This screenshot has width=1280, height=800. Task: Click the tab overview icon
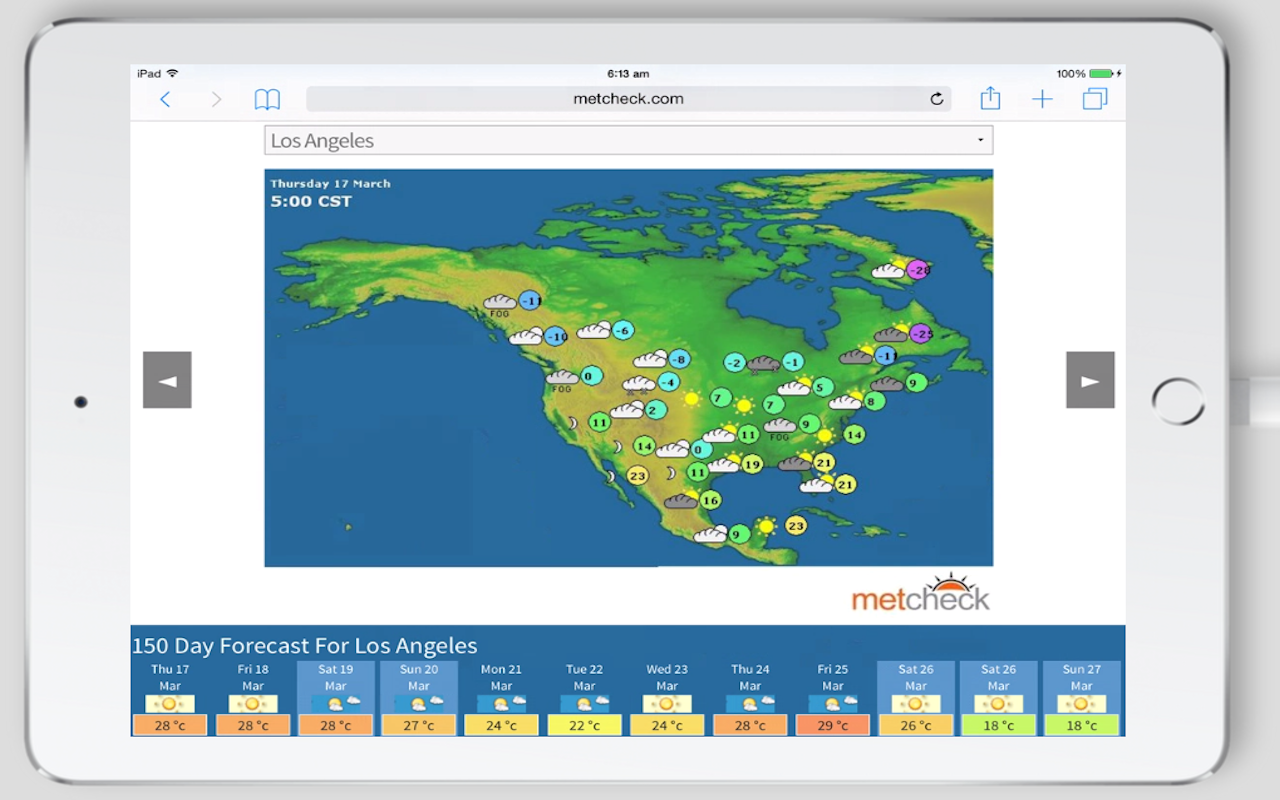(1094, 99)
